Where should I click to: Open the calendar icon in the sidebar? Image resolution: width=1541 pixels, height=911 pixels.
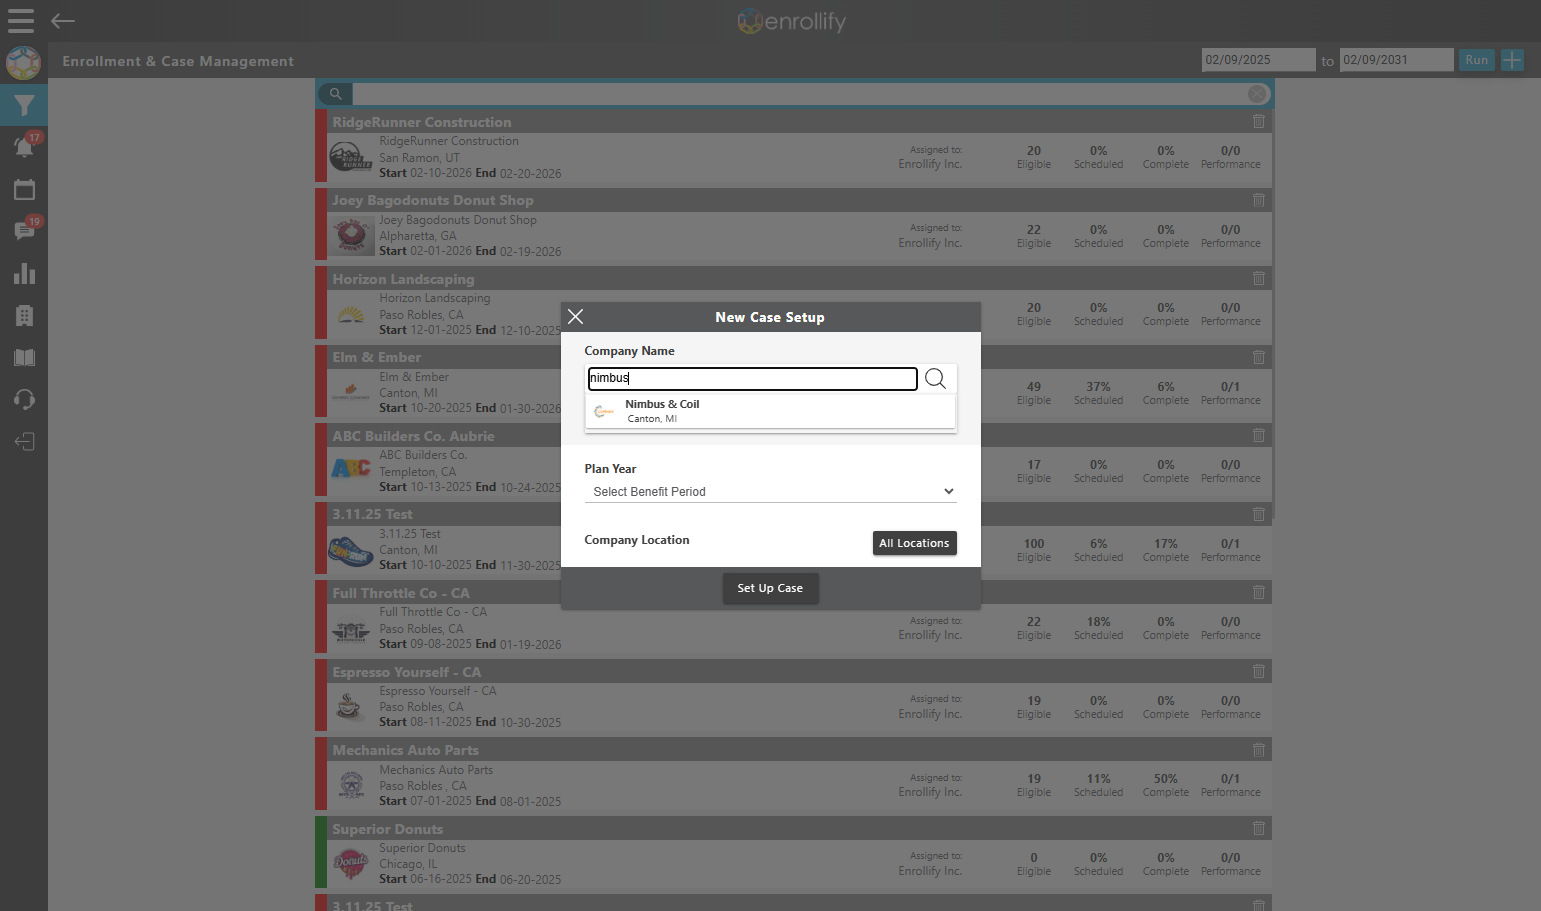coord(24,189)
